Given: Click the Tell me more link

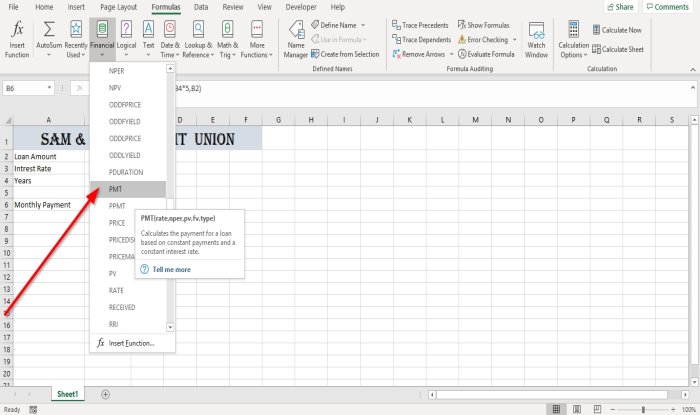Looking at the screenshot, I should (x=171, y=270).
